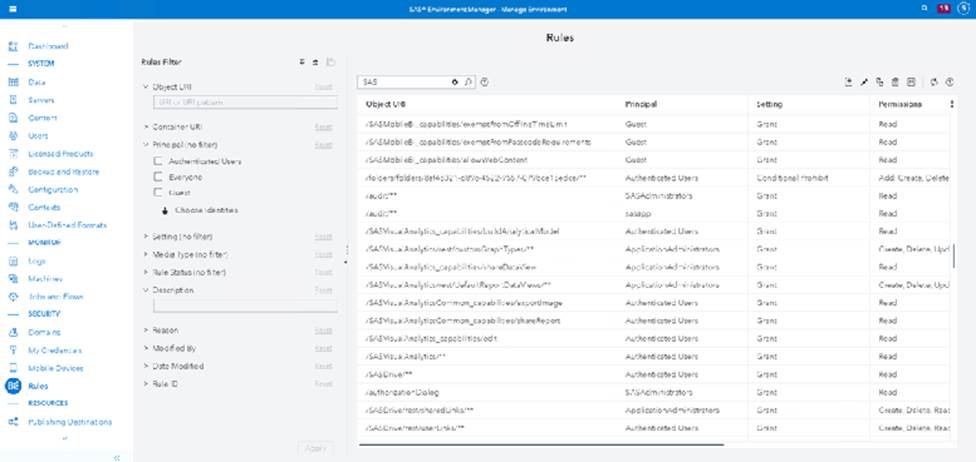
Task: Click the Licensed Products sidebar icon
Action: (13, 154)
